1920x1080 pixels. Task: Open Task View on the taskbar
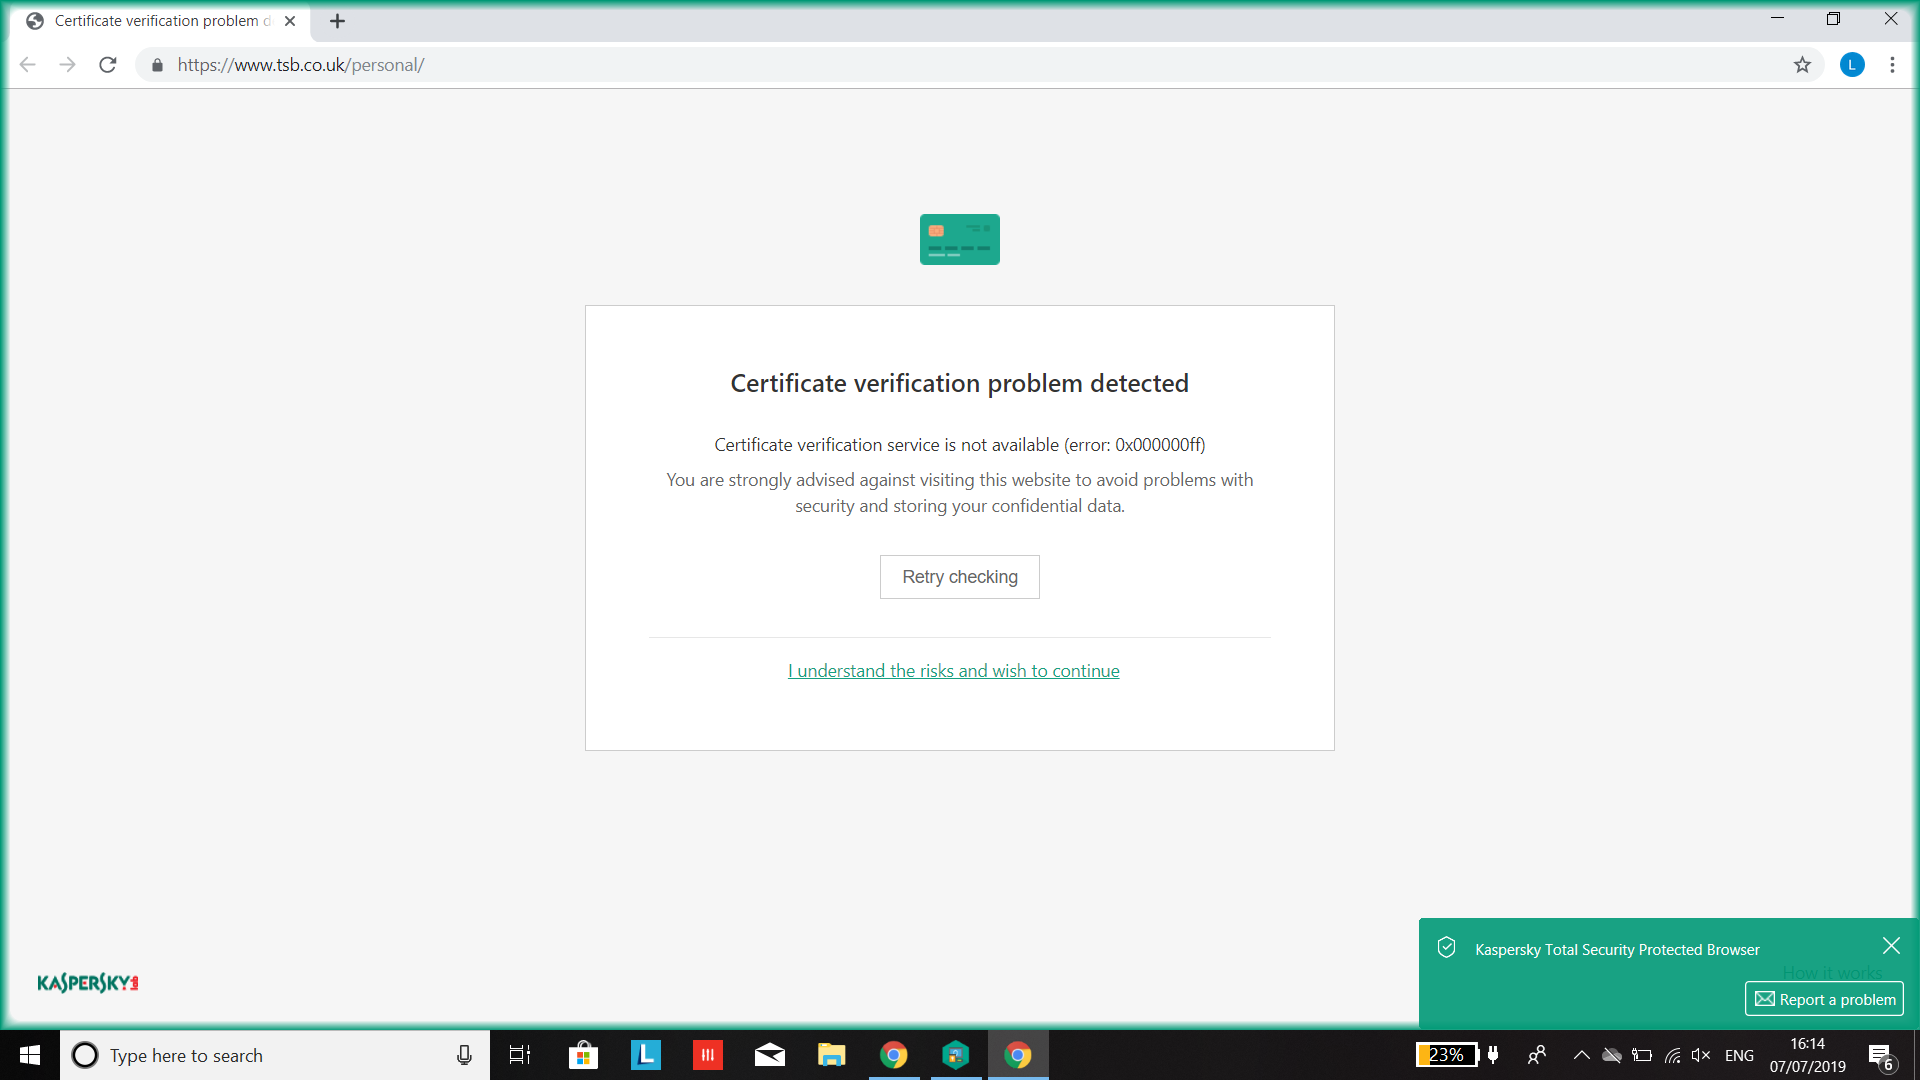click(520, 1055)
